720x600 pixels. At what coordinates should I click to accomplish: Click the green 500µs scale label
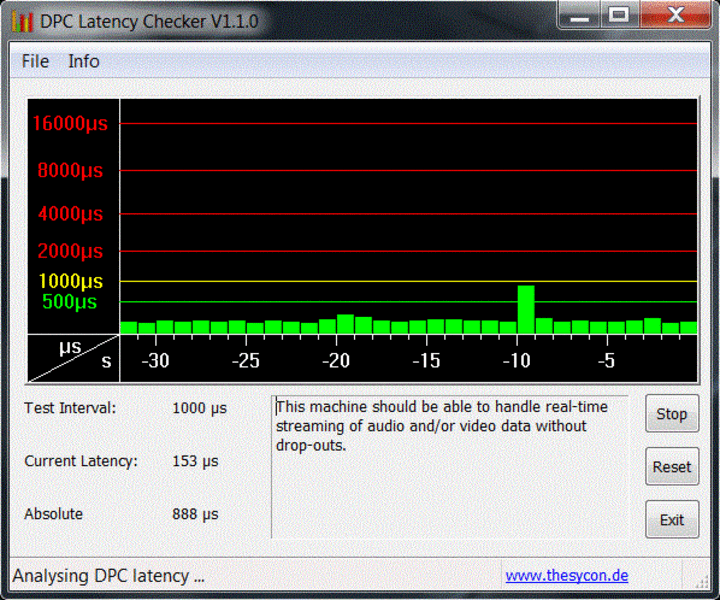click(x=69, y=302)
